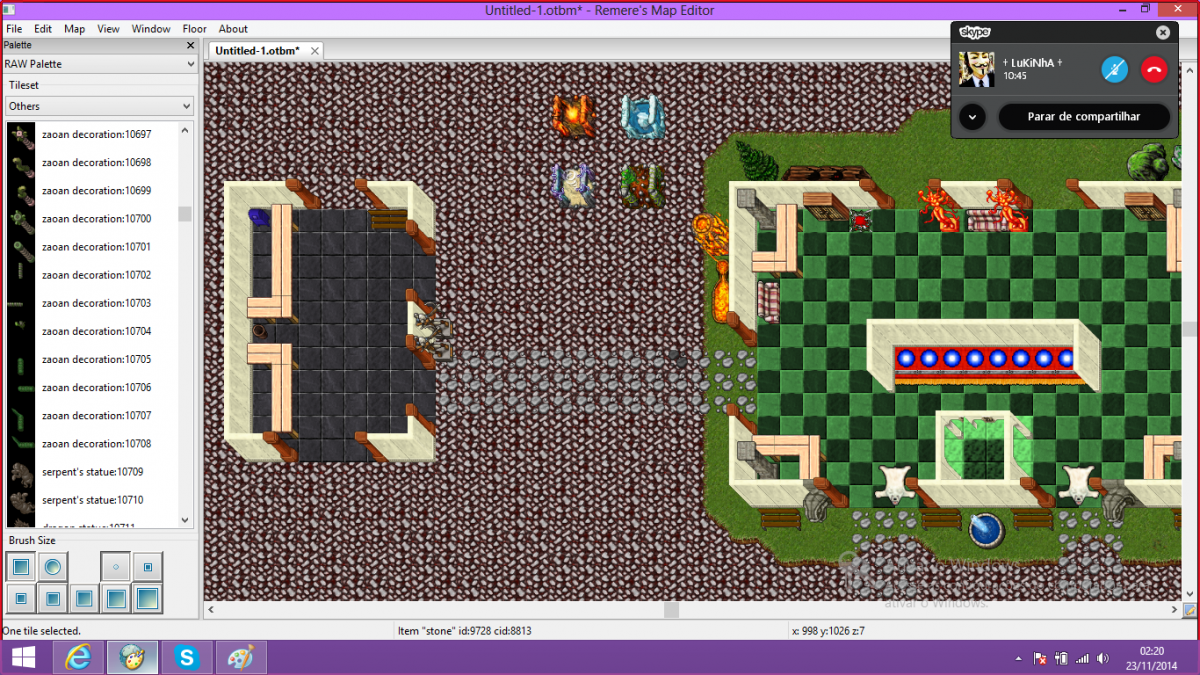Switch to the Untitled-1.otbm tab

pos(258,50)
